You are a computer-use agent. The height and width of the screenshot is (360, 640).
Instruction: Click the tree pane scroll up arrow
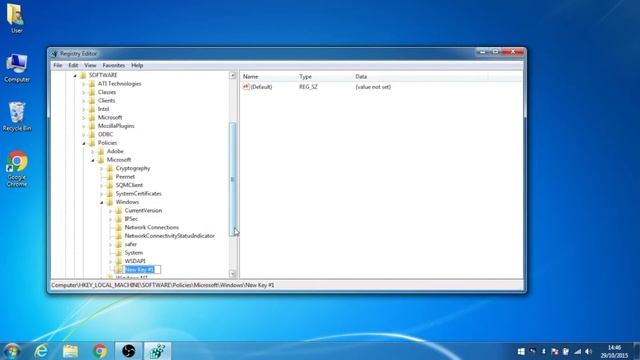[233, 76]
